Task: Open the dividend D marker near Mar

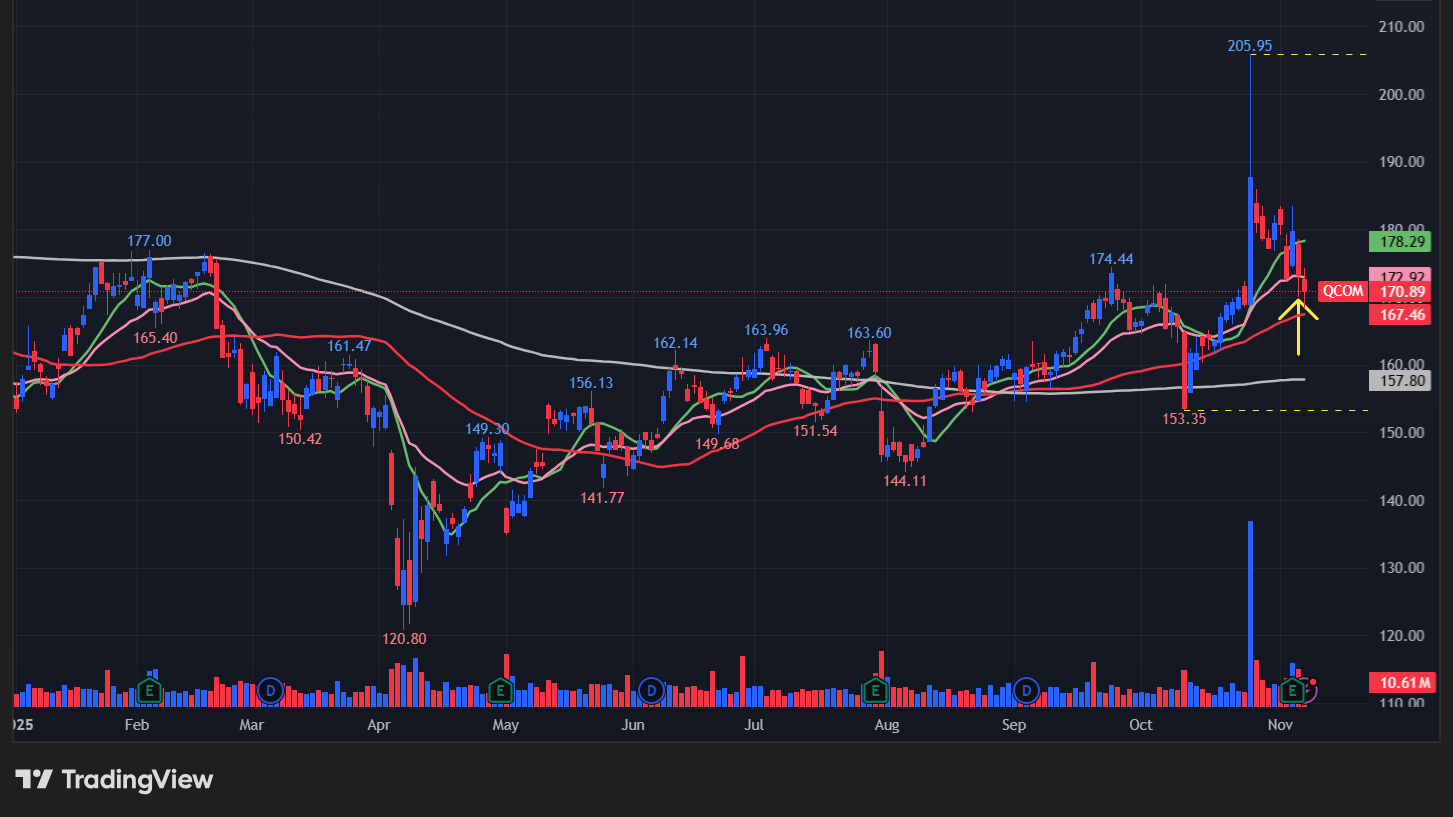Action: [x=270, y=690]
